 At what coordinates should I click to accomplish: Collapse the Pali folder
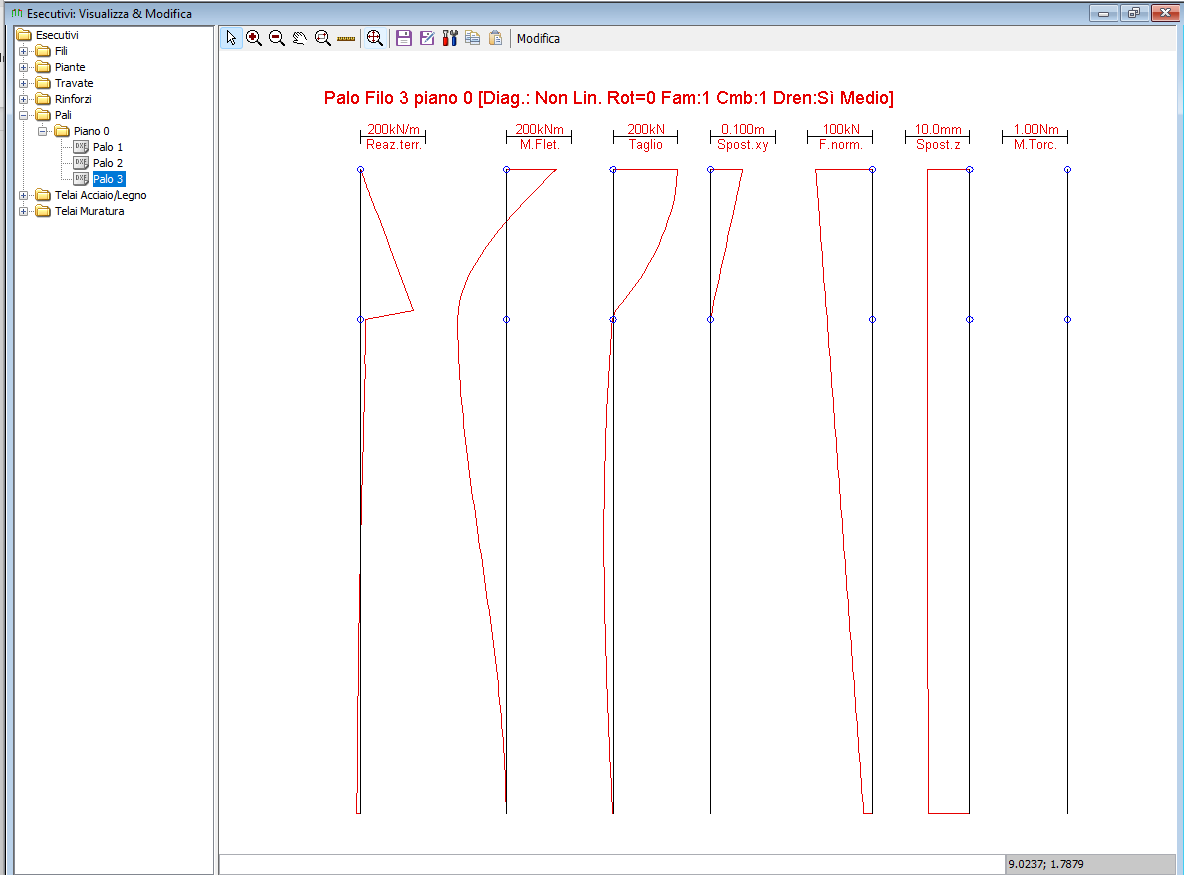23,116
